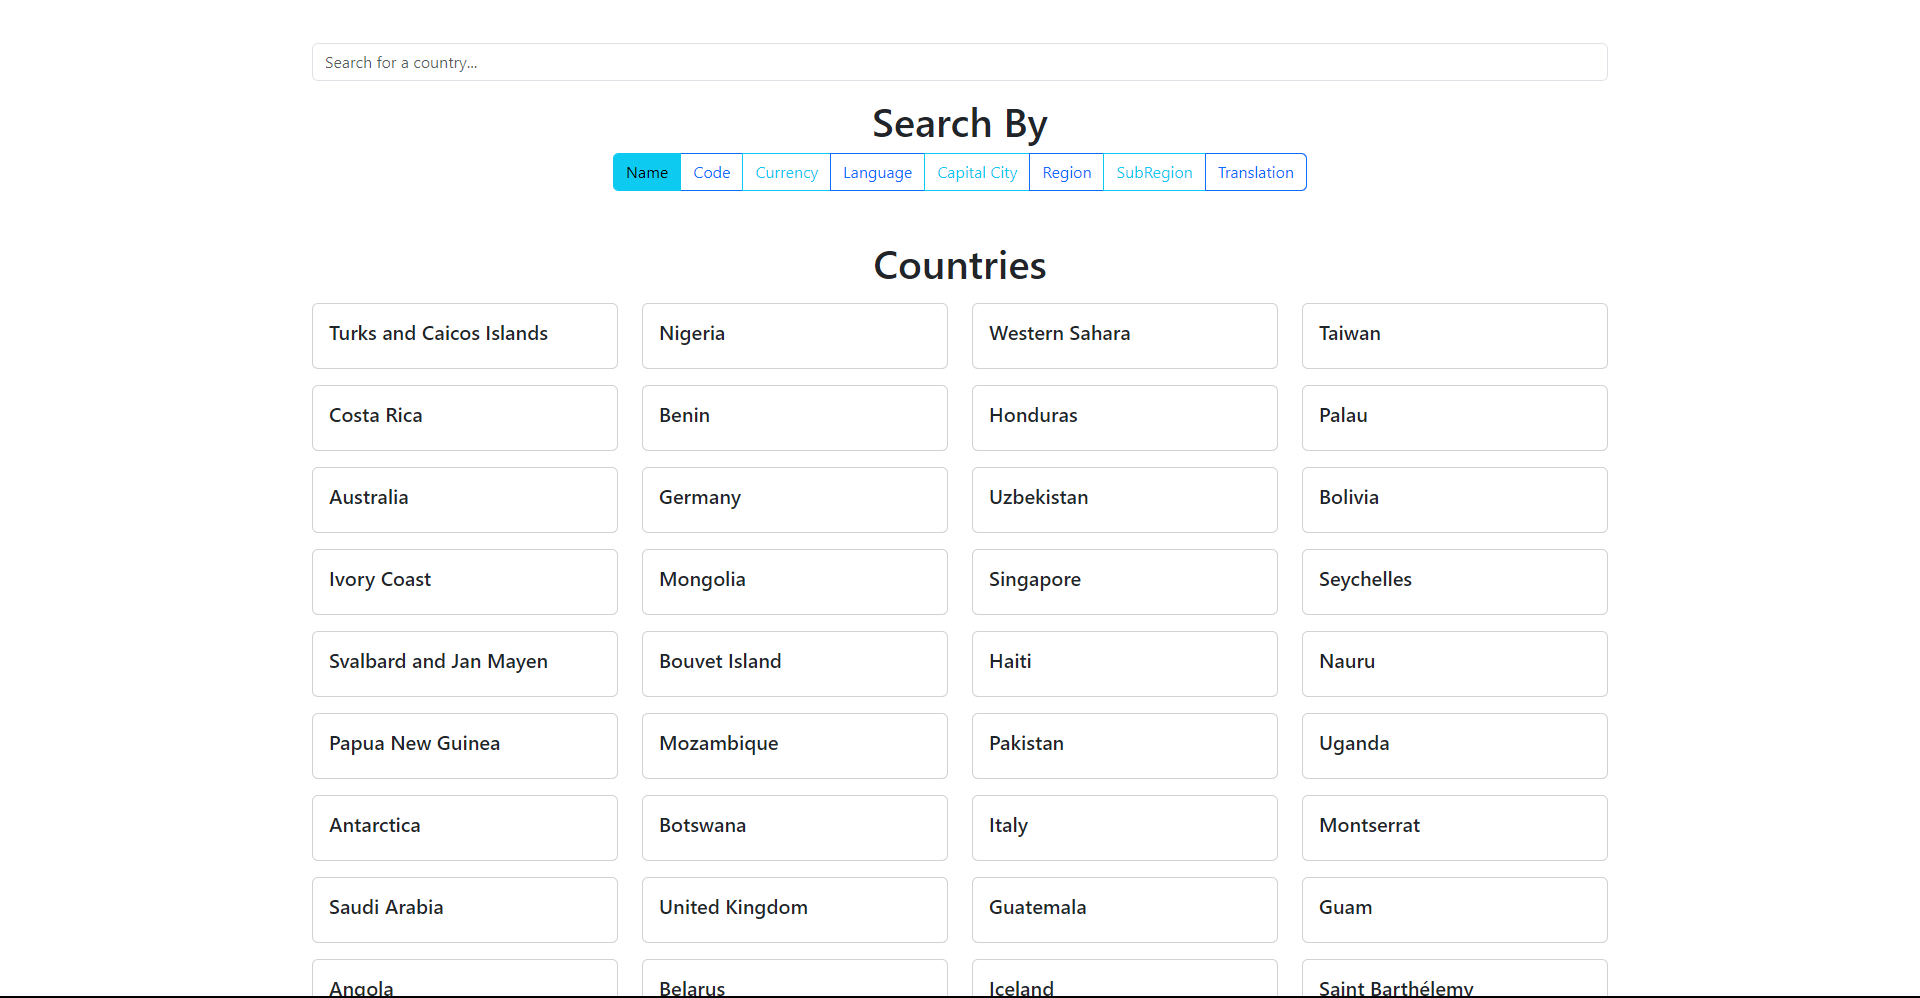Select the SubRegion filter button
1920x998 pixels.
tap(1154, 172)
